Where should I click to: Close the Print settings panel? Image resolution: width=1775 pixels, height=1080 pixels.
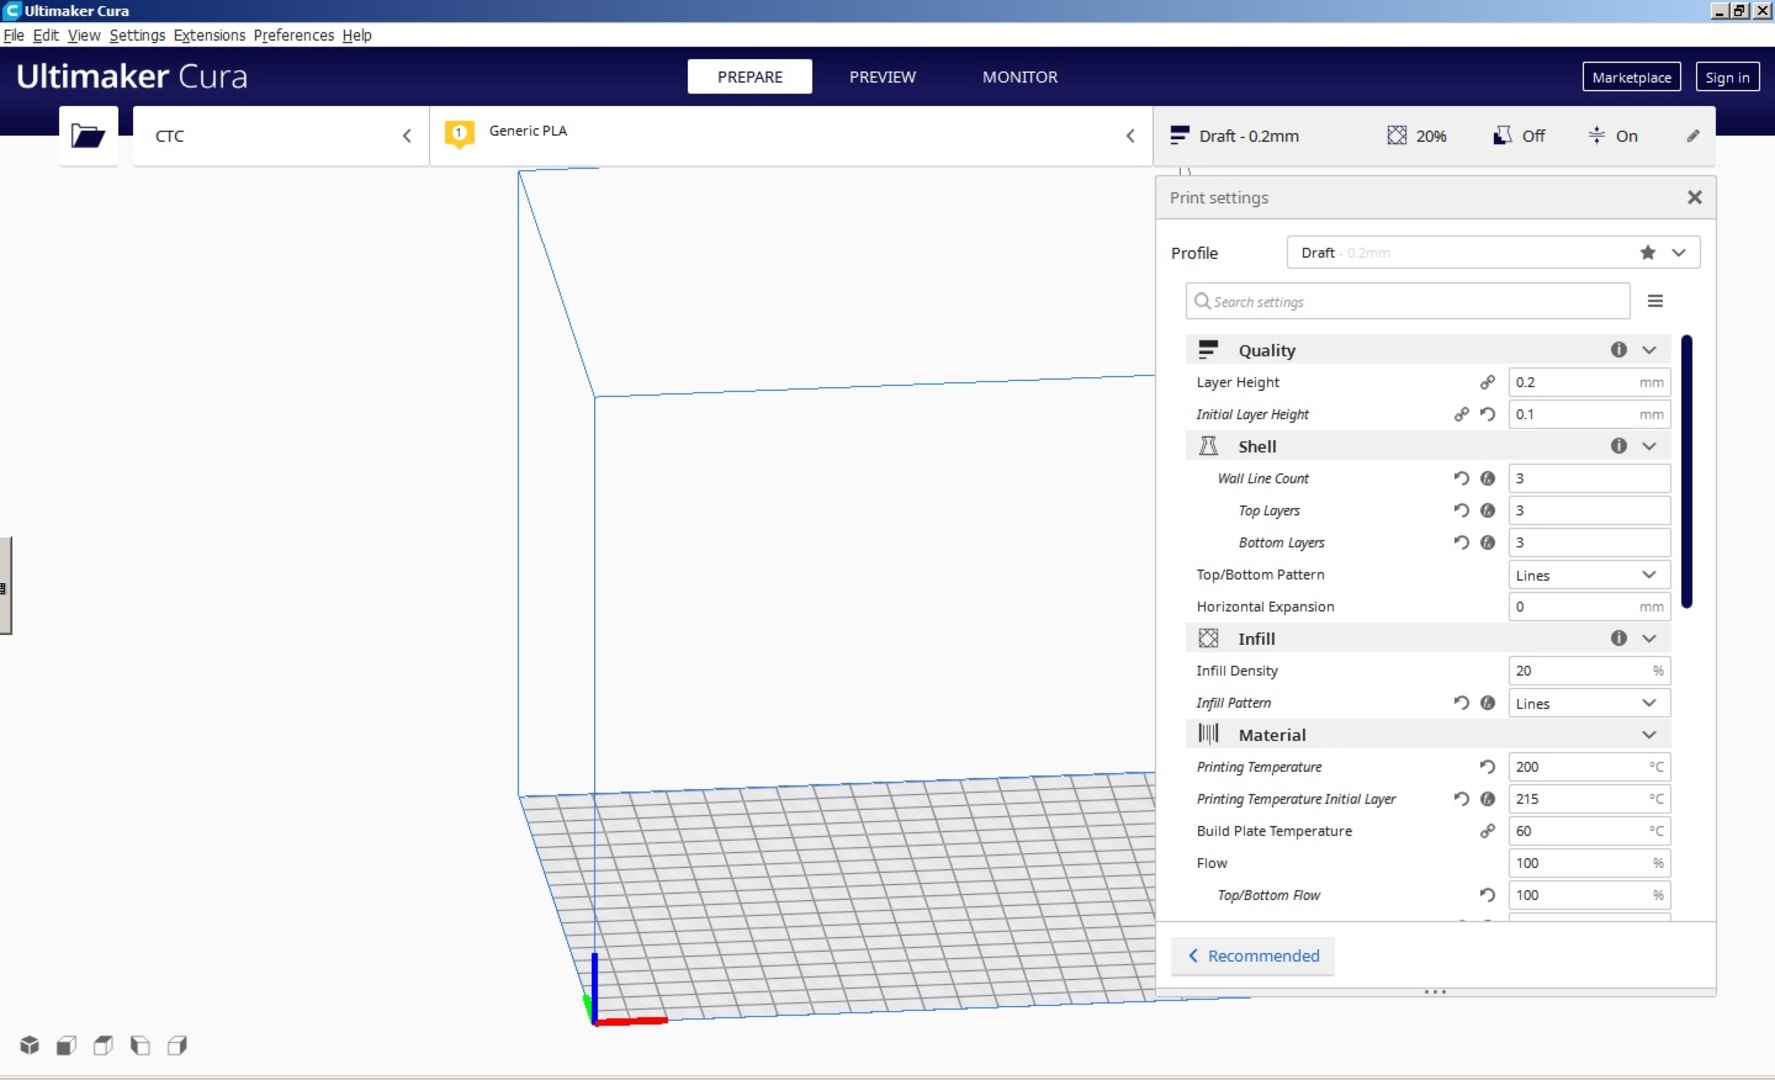click(1694, 197)
